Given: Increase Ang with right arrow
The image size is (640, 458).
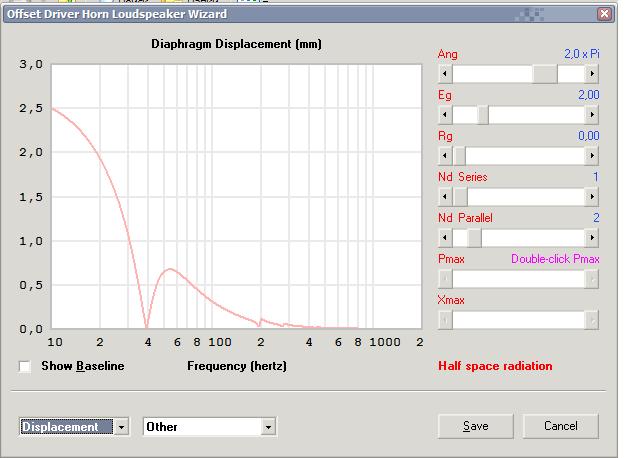Looking at the screenshot, I should (592, 74).
